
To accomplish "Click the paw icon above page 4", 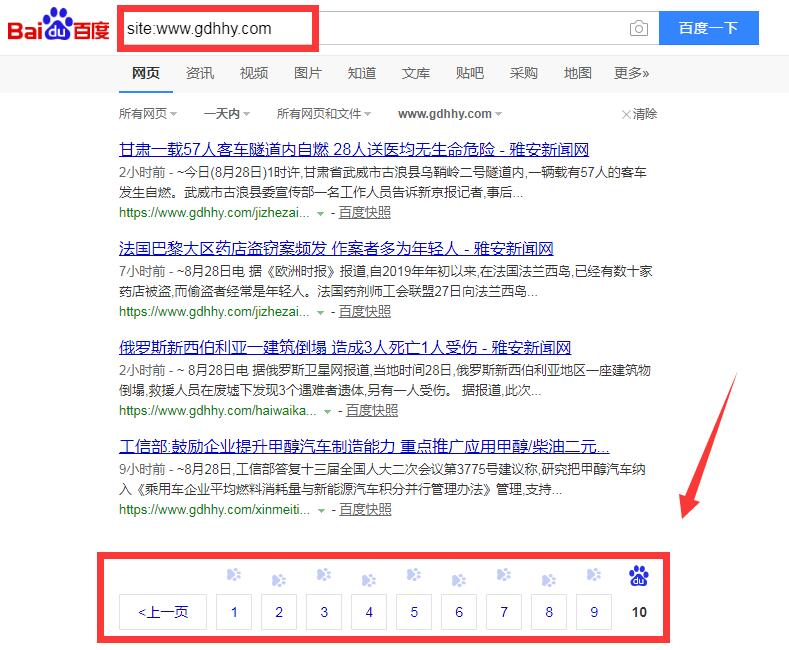I will click(369, 581).
